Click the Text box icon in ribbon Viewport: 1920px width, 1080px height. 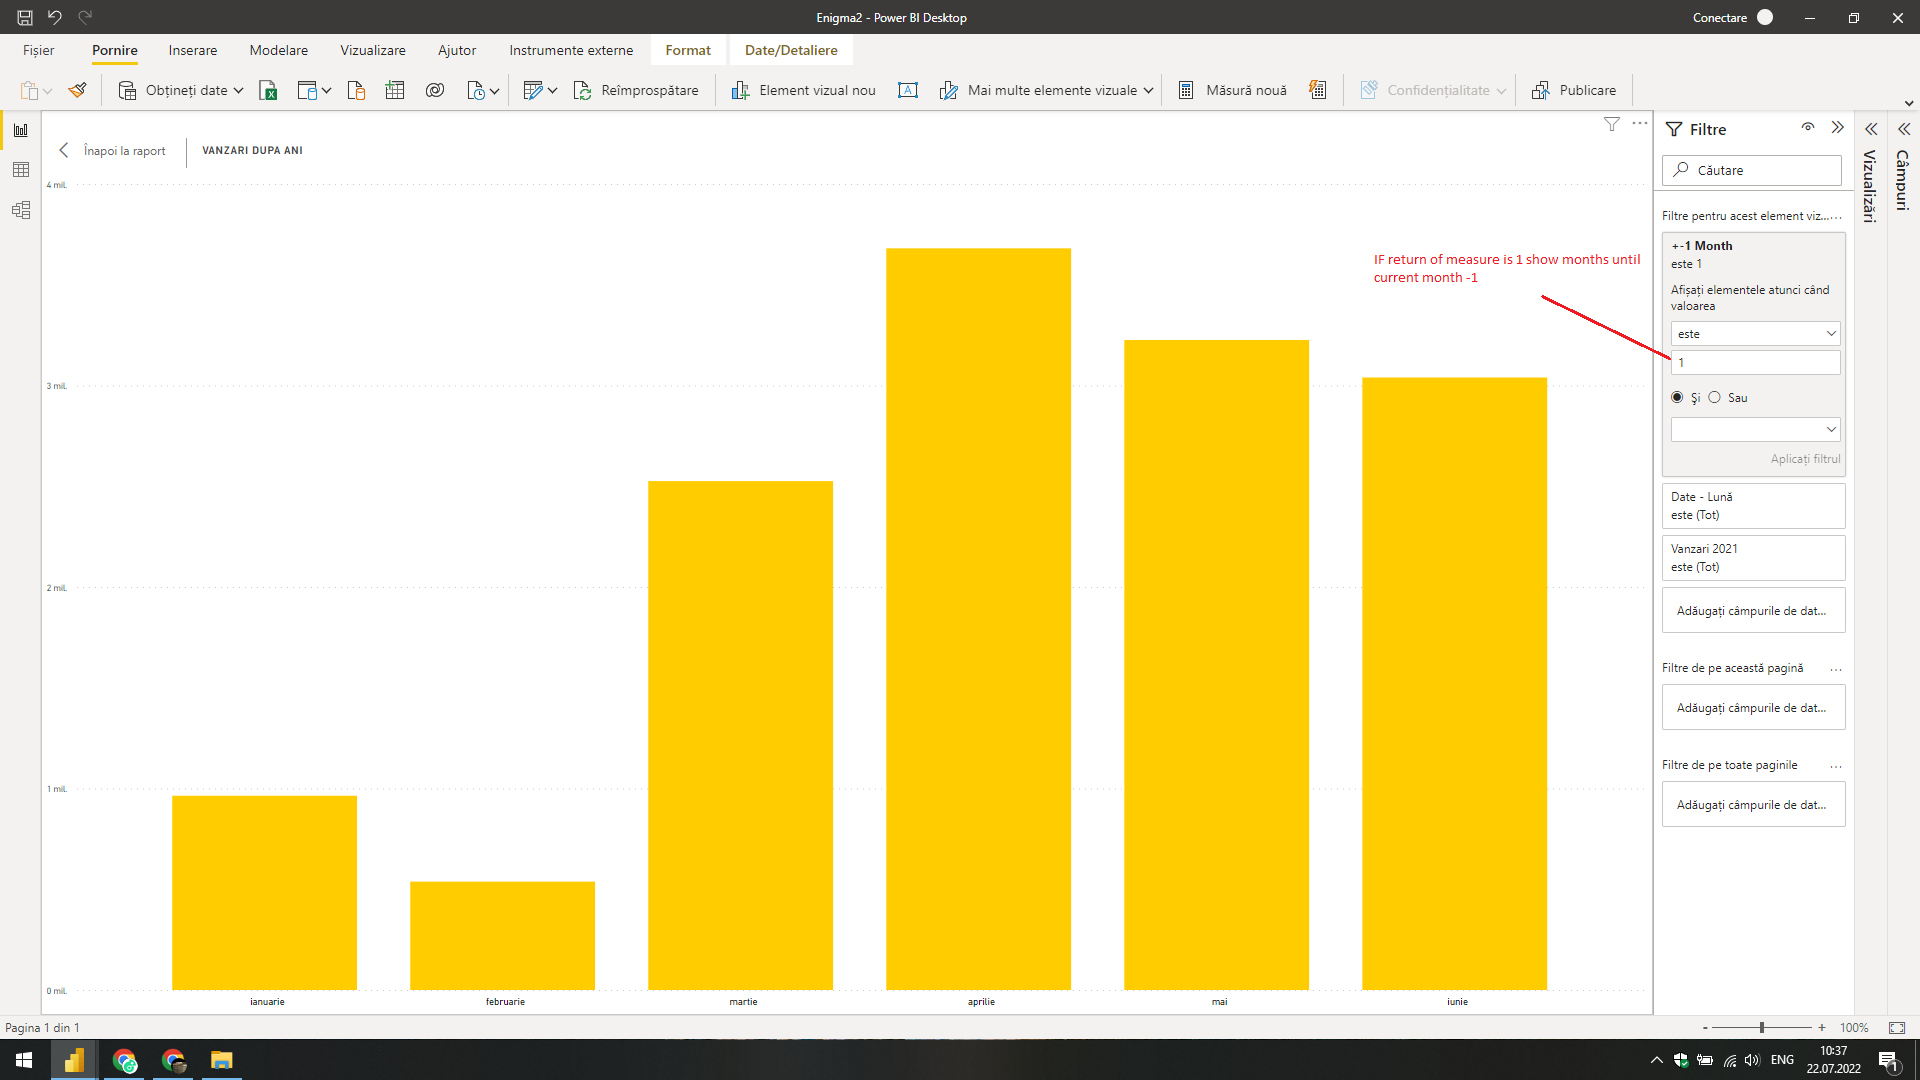point(908,90)
